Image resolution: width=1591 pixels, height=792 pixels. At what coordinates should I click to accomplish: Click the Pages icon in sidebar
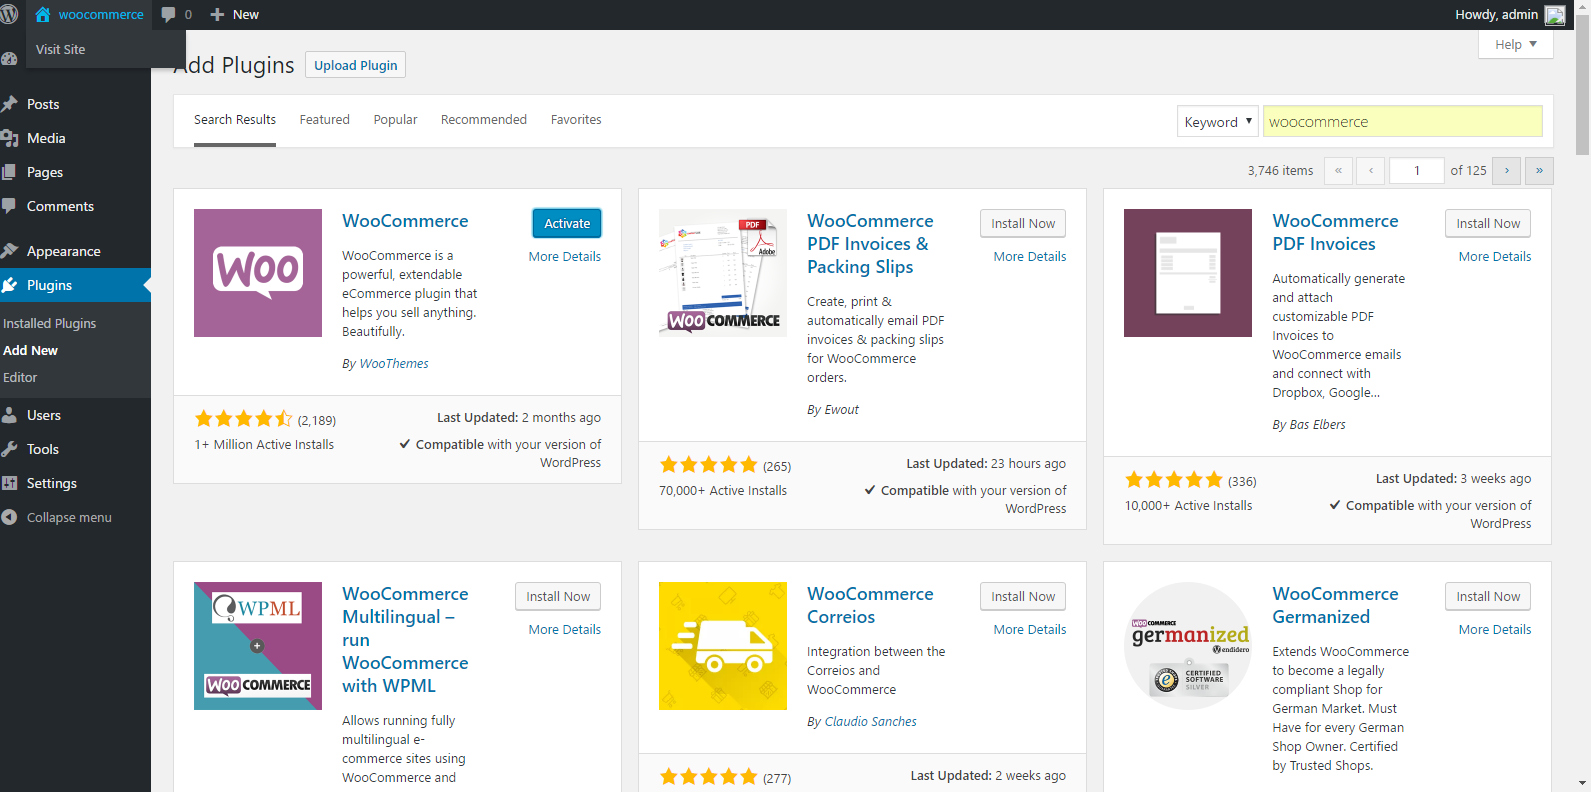tap(9, 172)
